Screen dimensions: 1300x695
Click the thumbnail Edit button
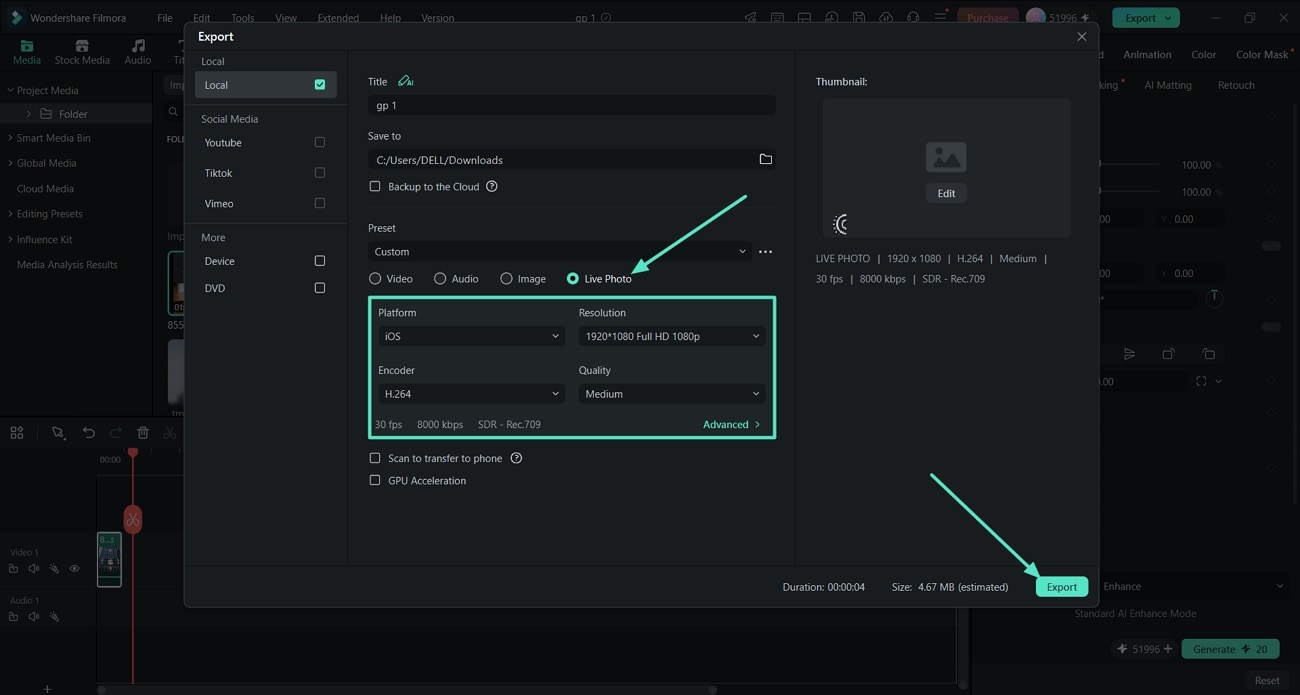pyautogui.click(x=946, y=193)
